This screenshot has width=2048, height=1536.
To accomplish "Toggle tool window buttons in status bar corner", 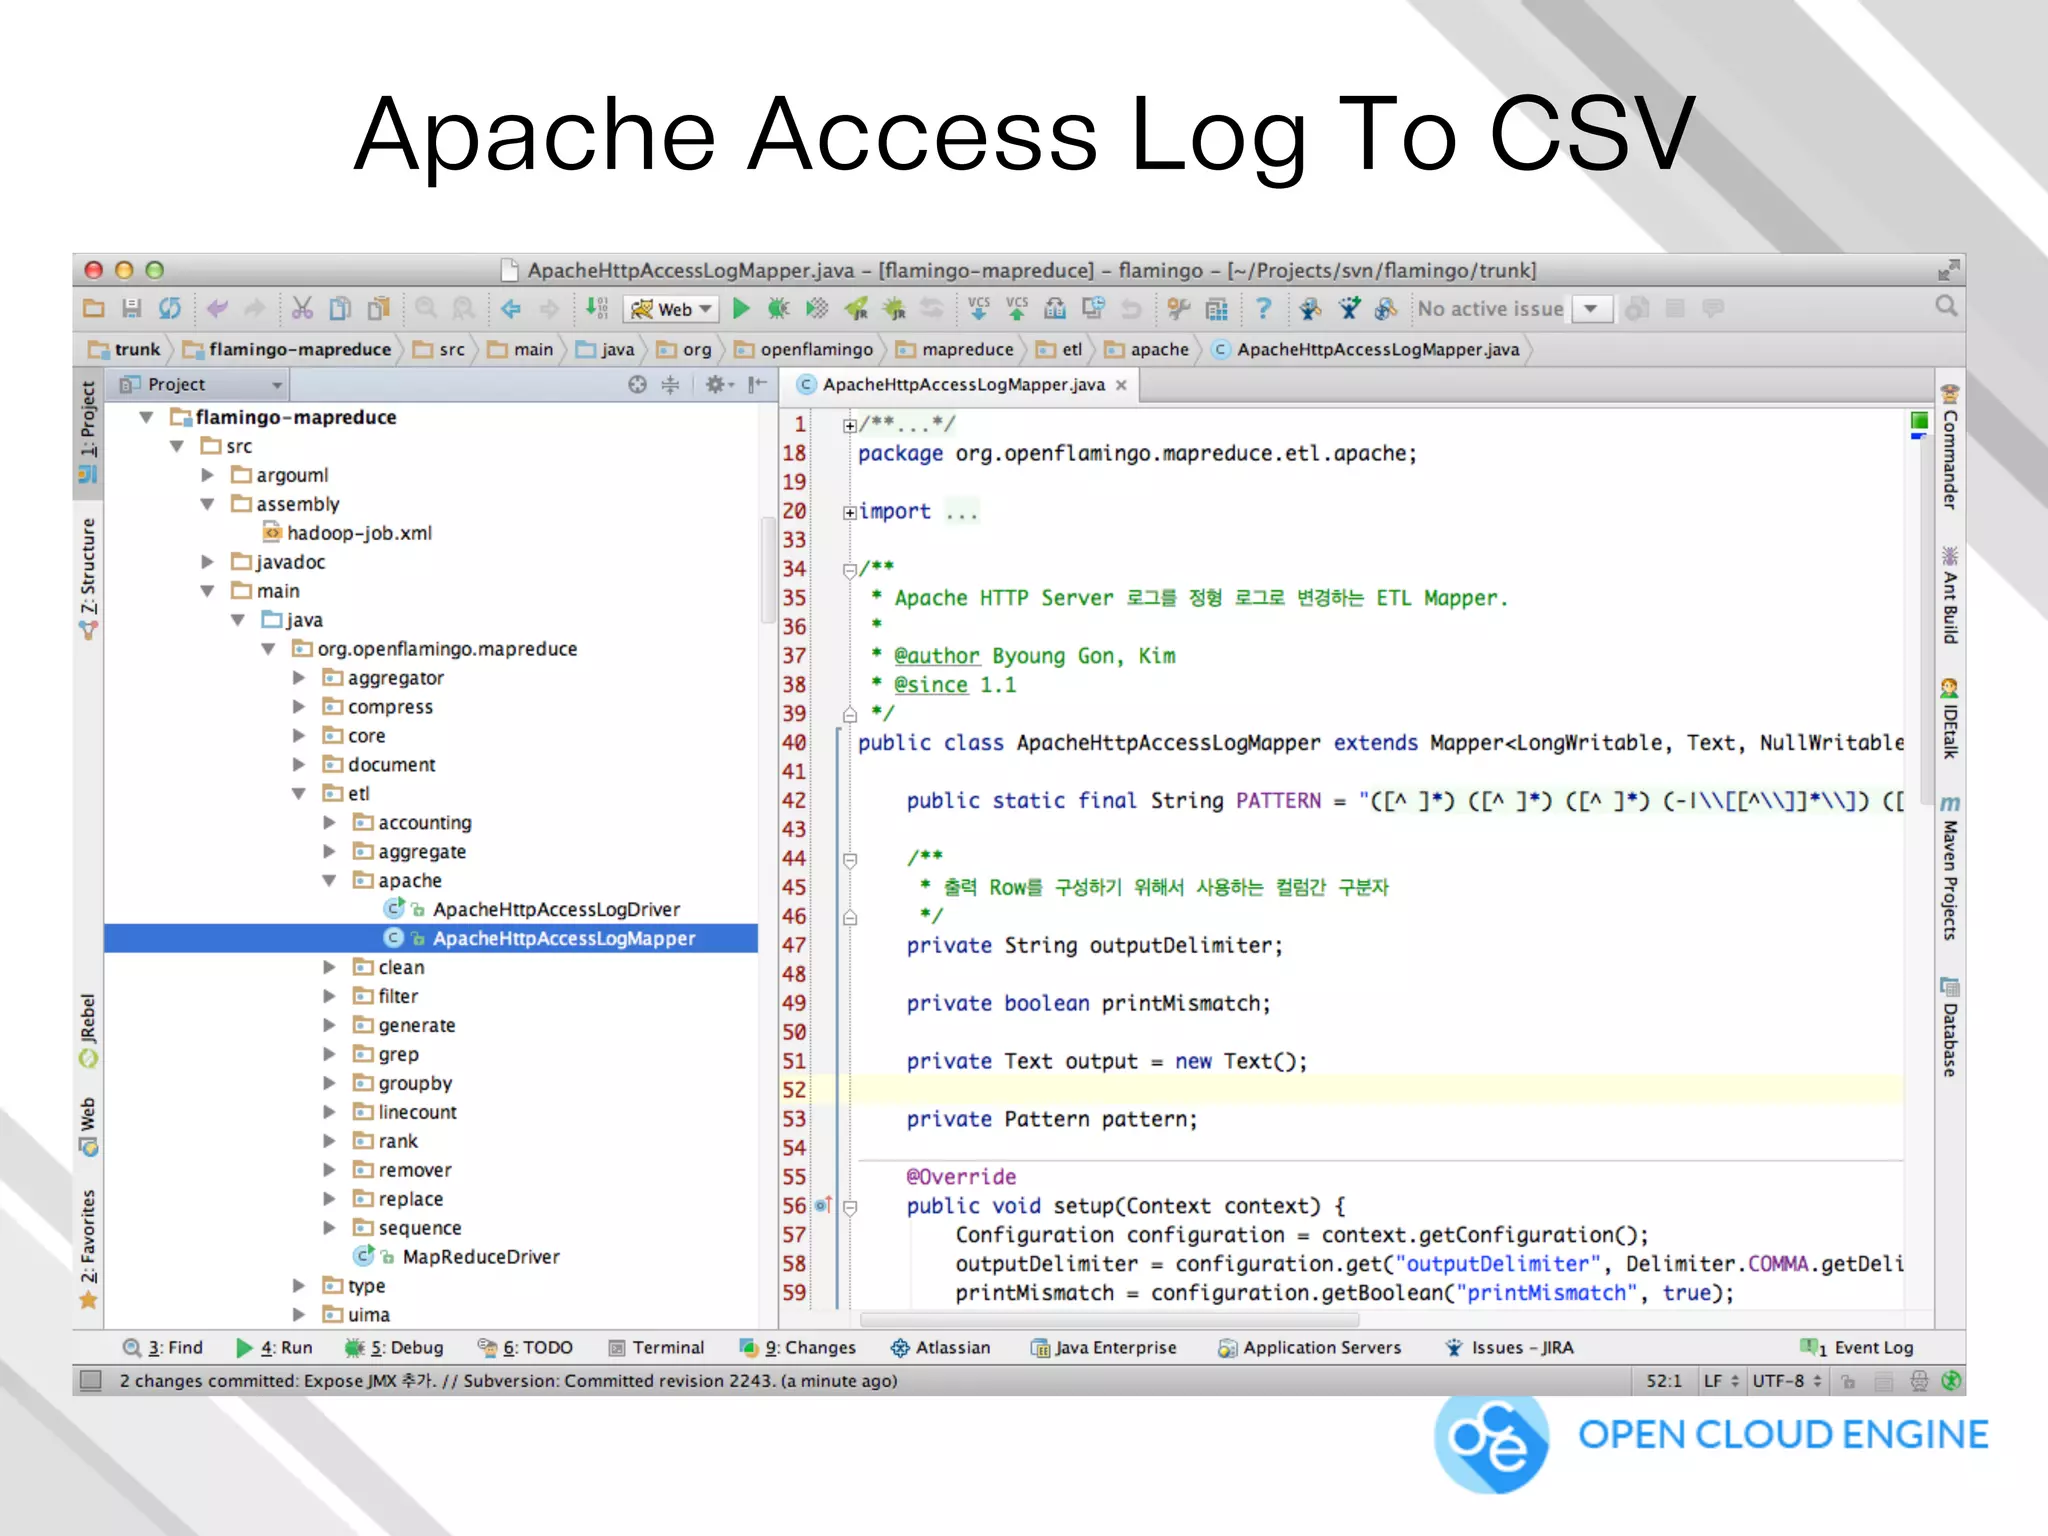I will [91, 1381].
